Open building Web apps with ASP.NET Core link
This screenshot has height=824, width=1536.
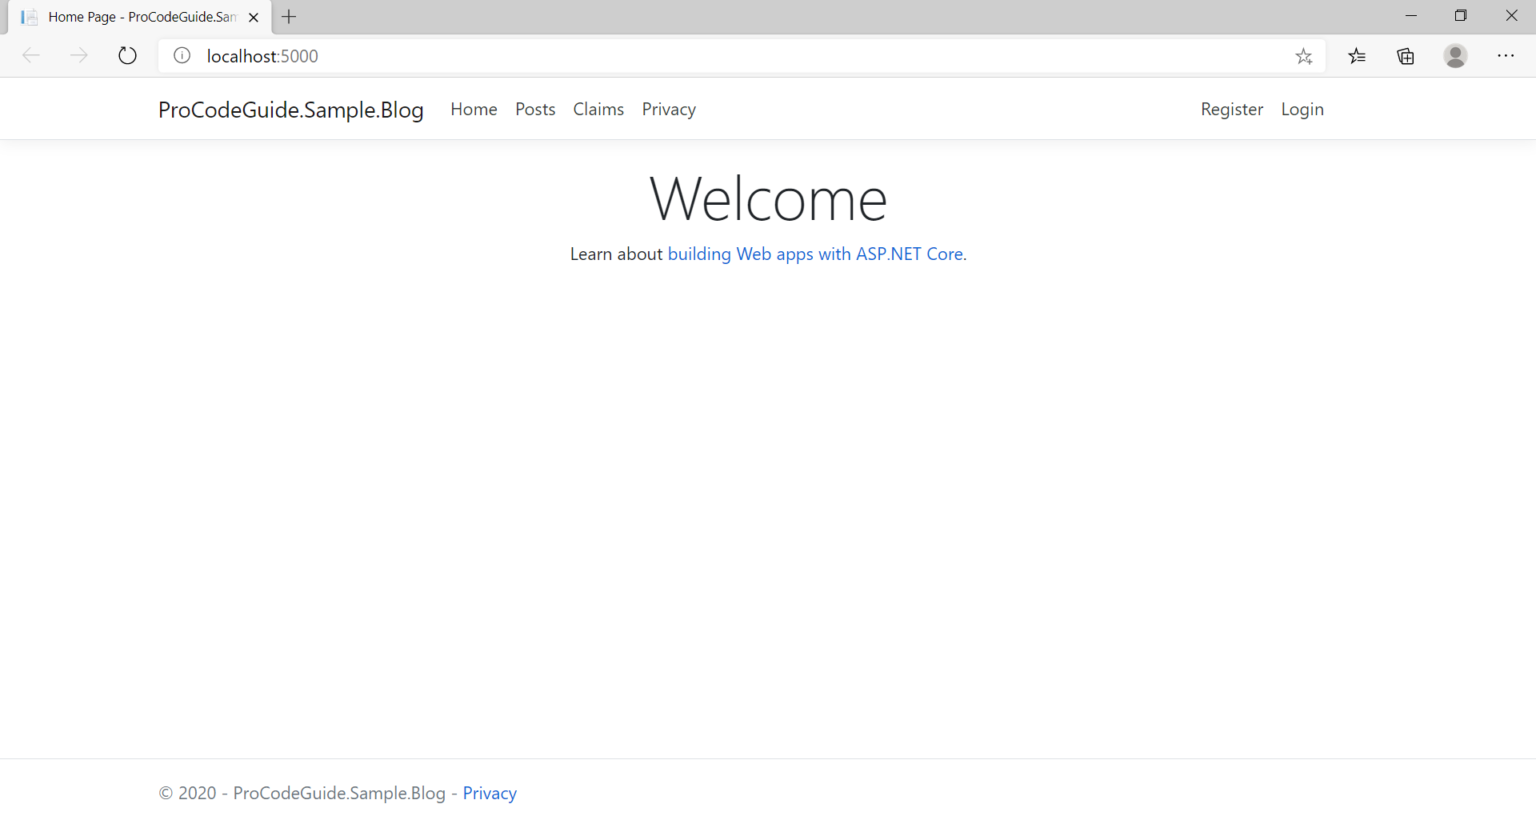tap(815, 254)
